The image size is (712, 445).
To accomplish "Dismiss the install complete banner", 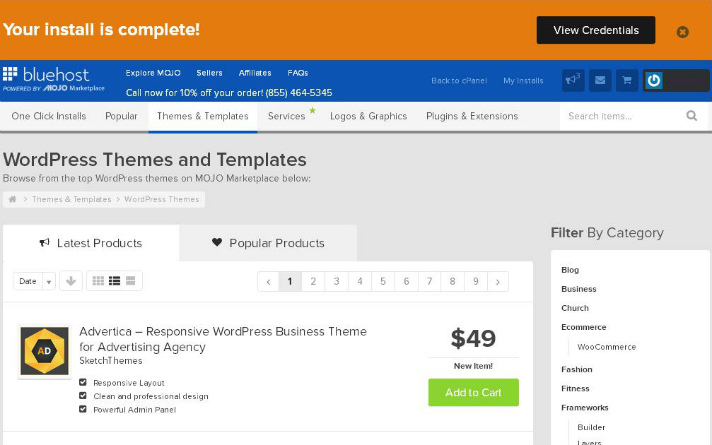I will click(682, 32).
